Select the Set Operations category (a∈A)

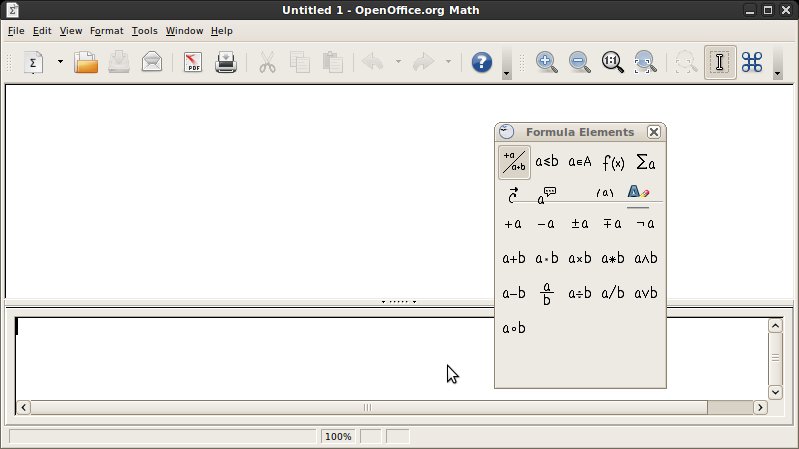click(580, 162)
